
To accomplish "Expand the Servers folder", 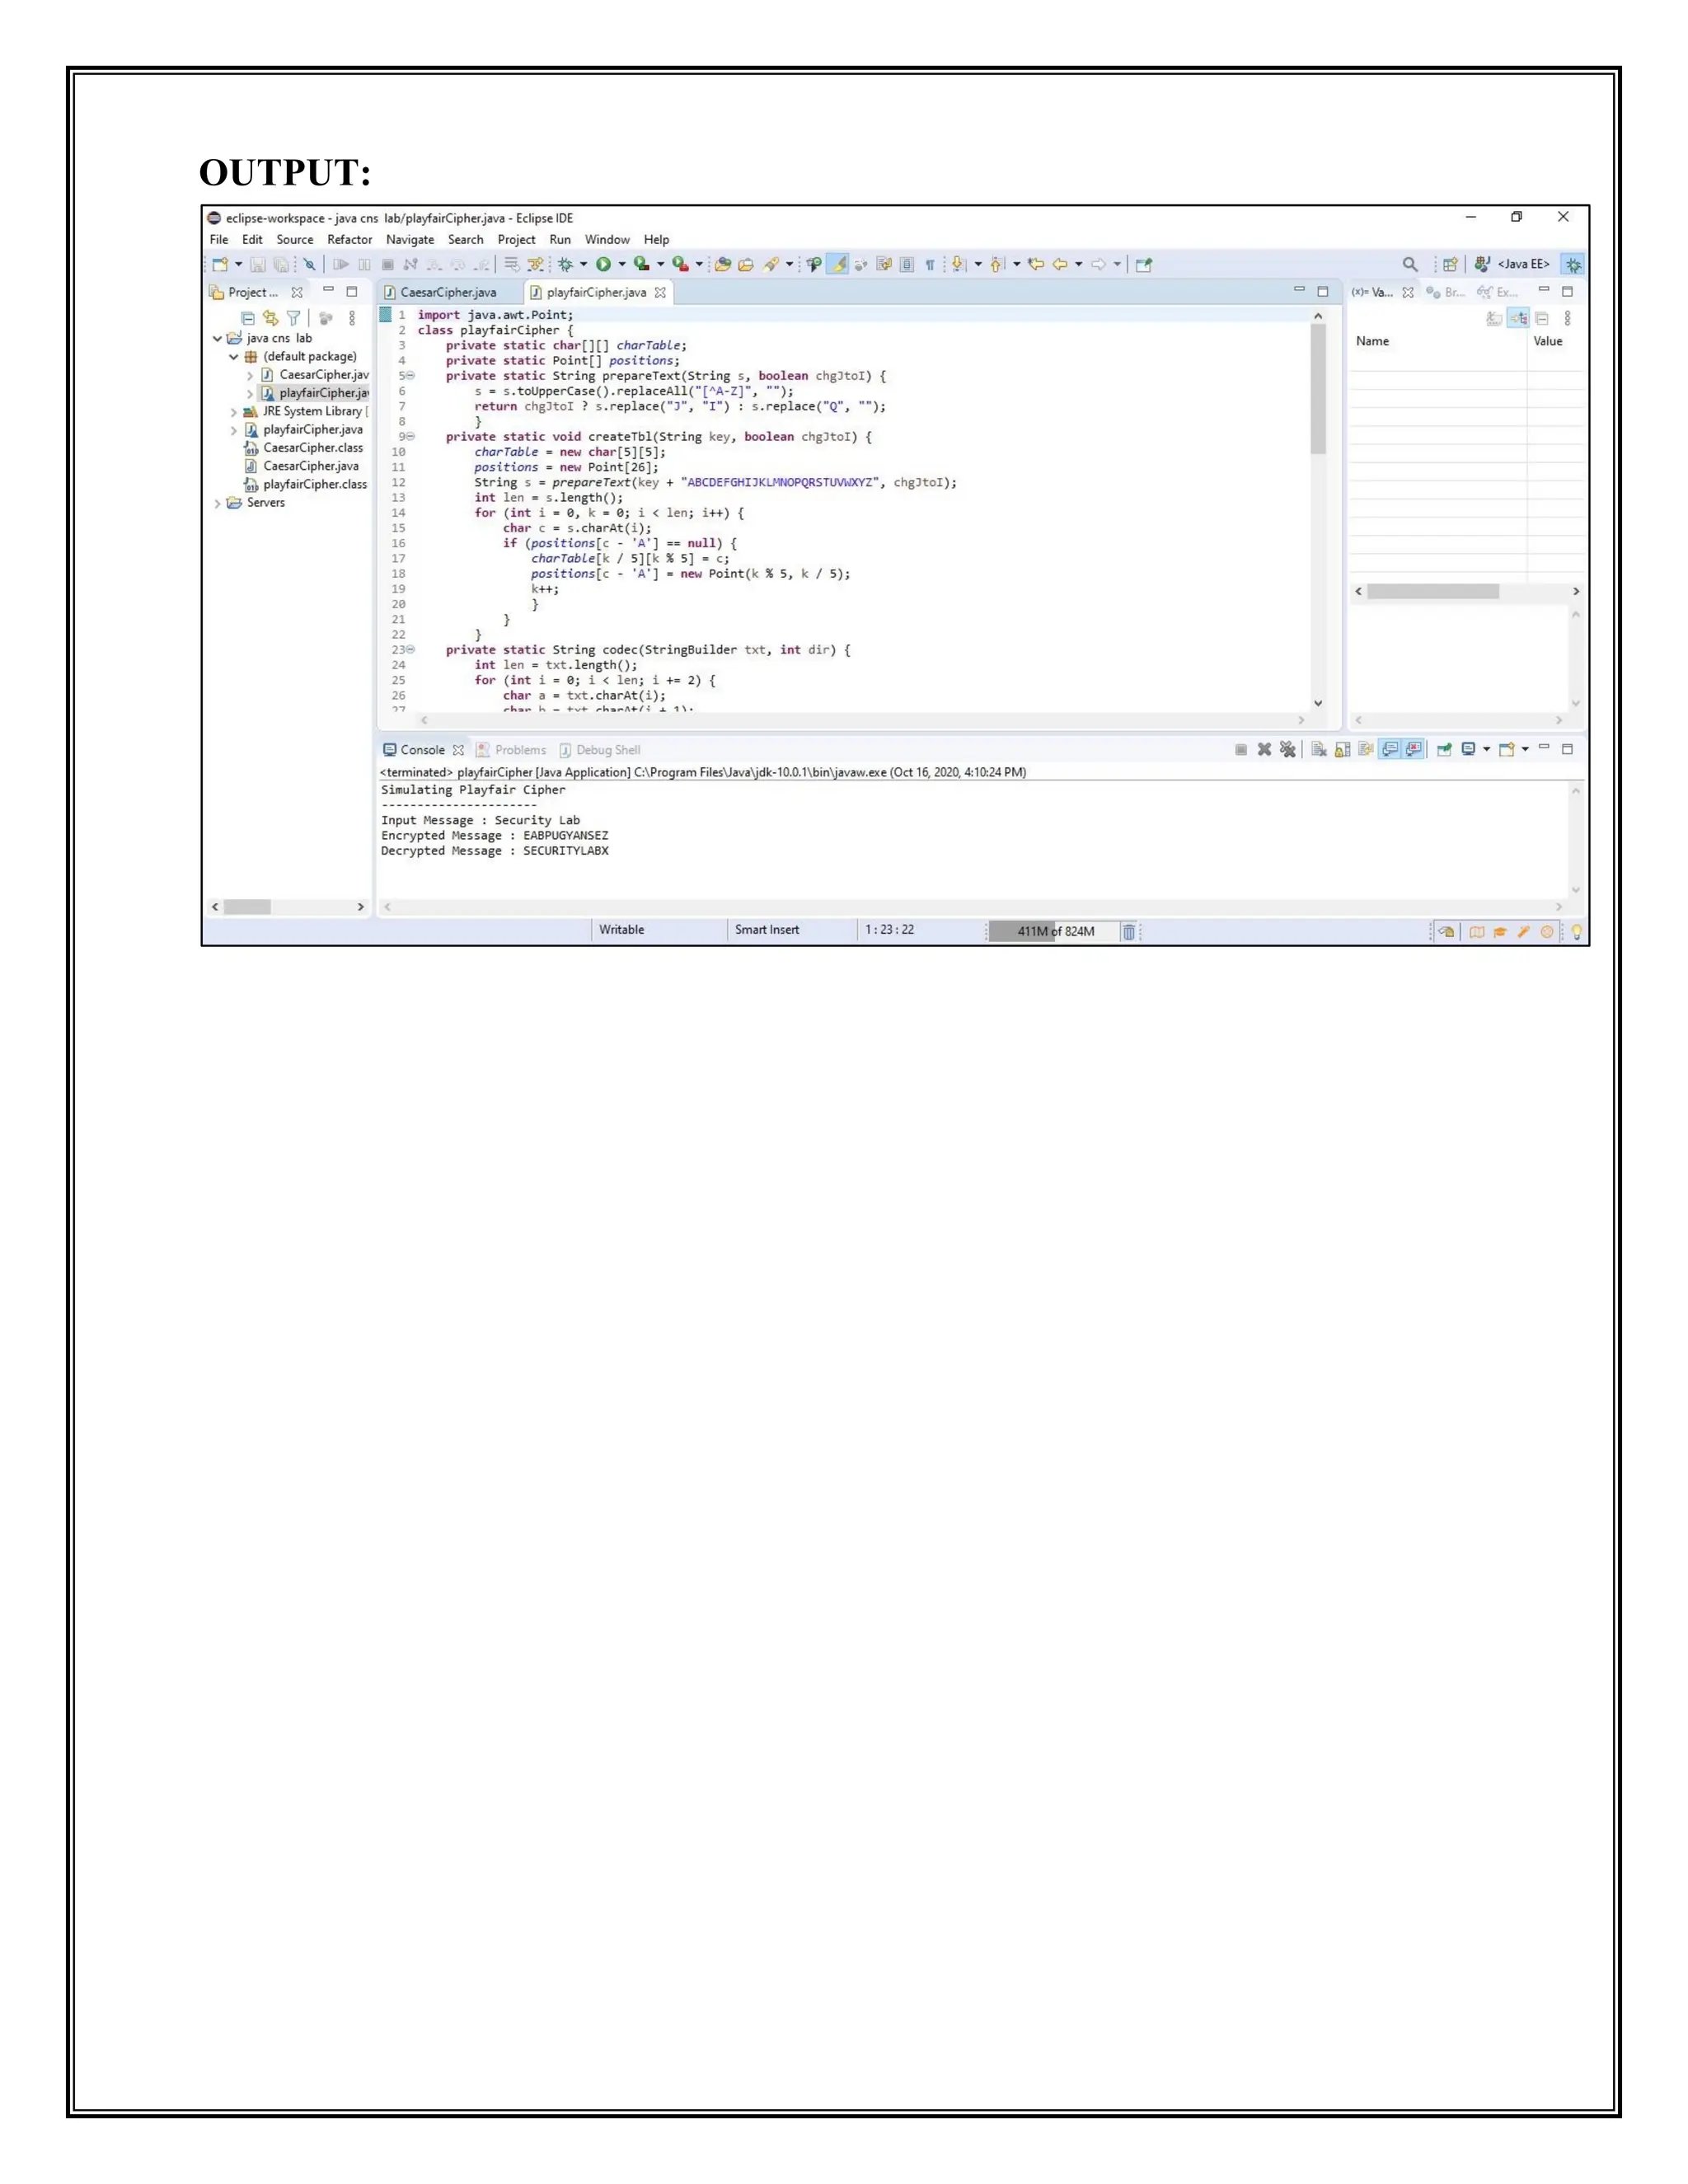I will coord(217,503).
